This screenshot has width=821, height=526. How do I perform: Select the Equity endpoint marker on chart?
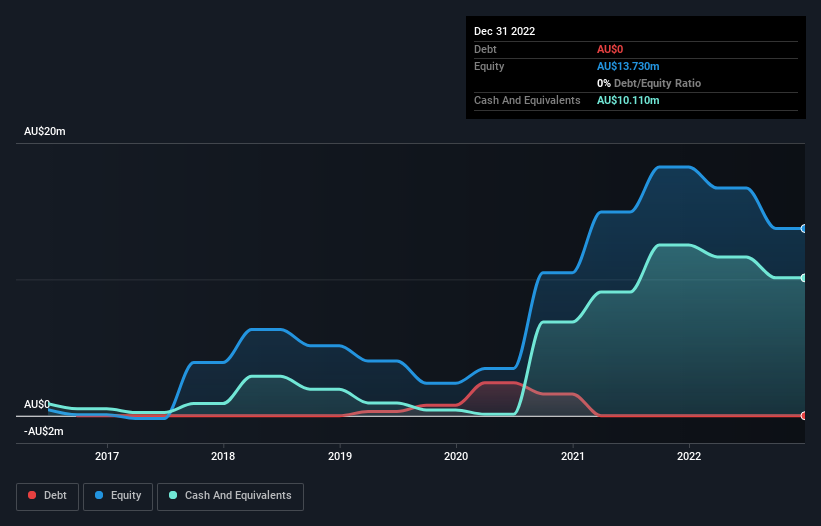804,229
